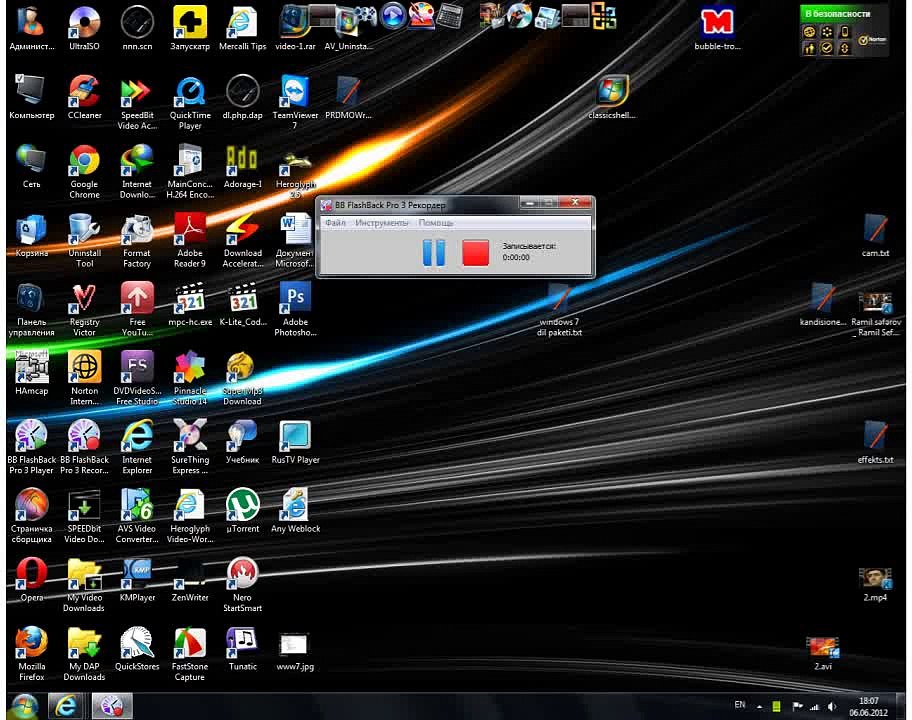Show hidden tray icons arrow
This screenshot has height=720, width=912.
click(x=759, y=707)
